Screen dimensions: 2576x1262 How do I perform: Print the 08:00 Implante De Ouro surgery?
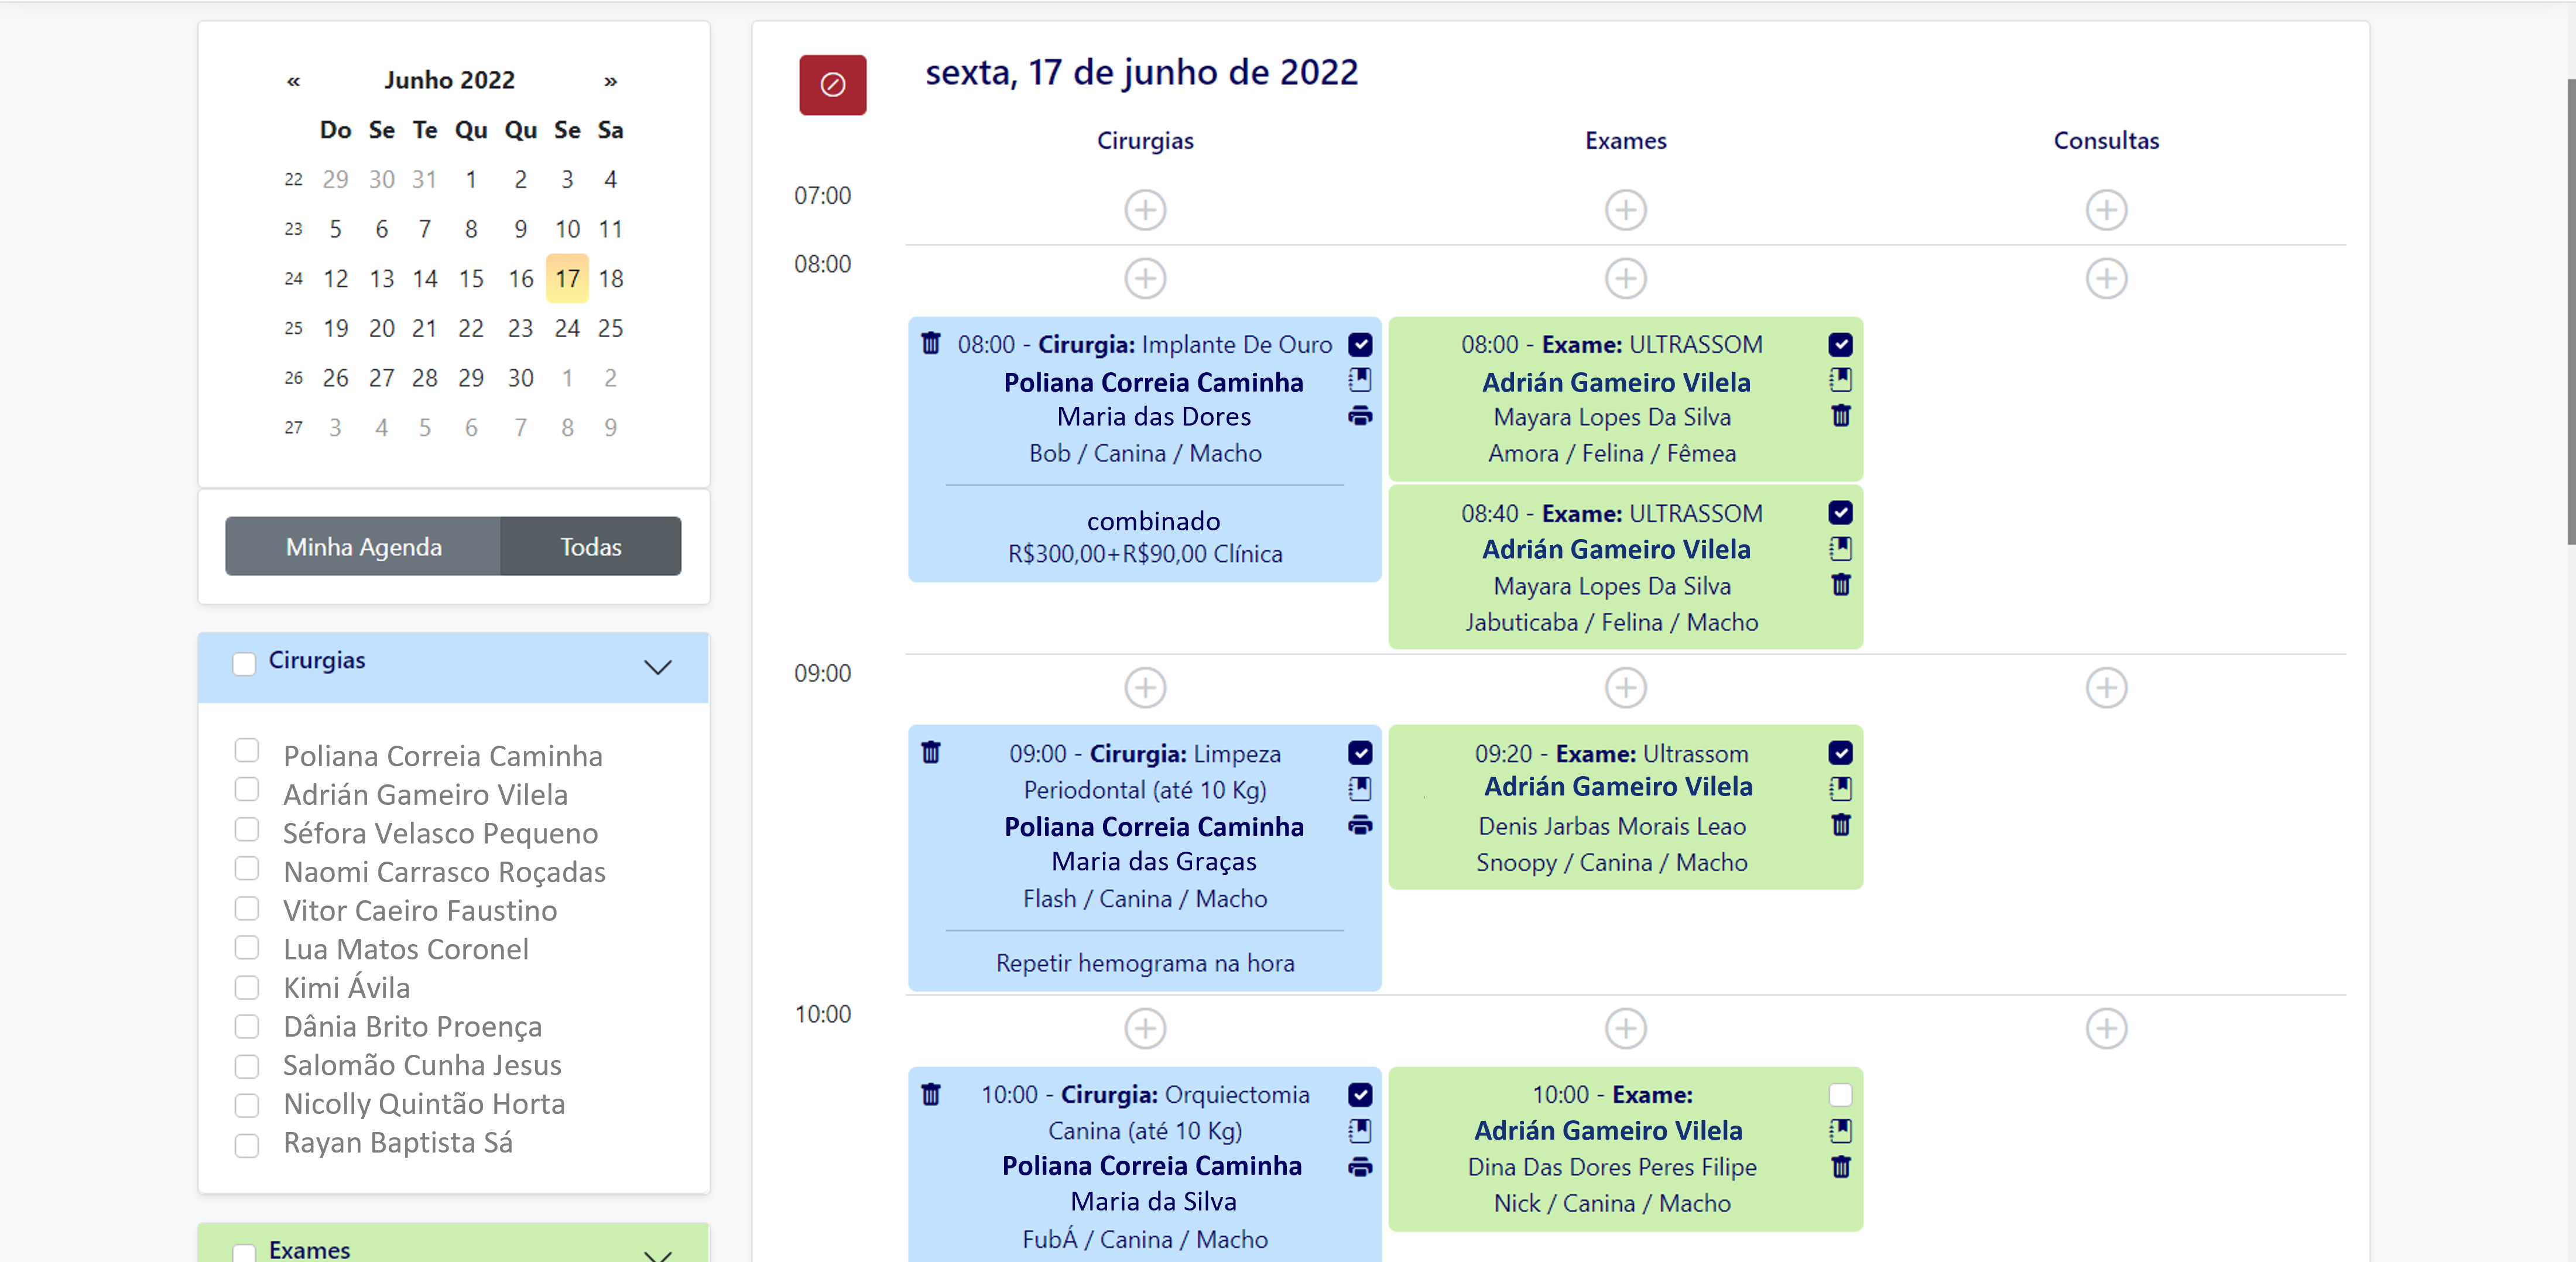pos(1360,416)
